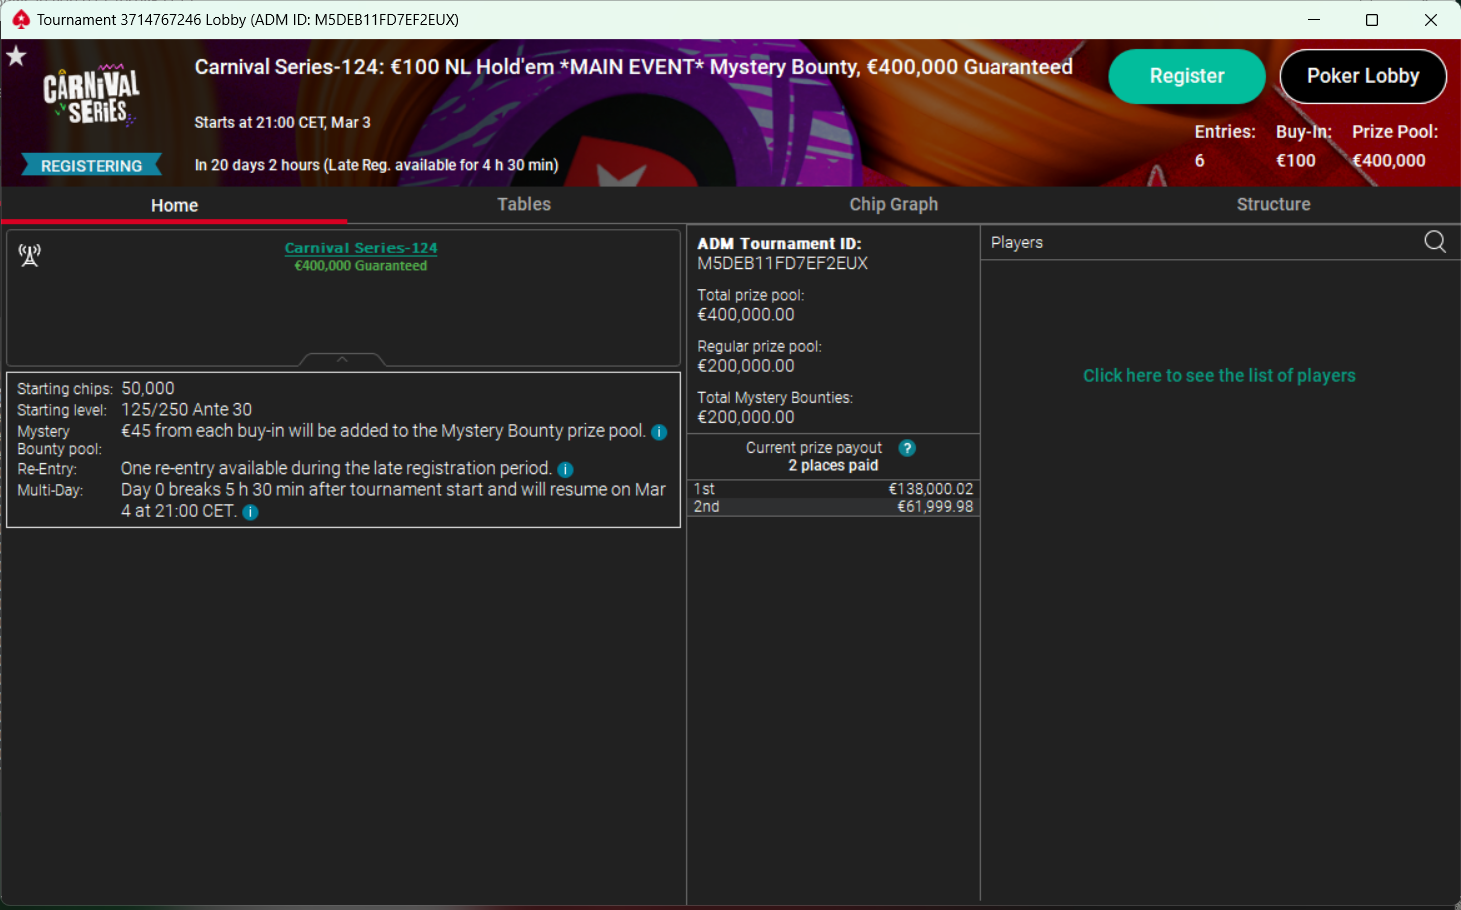Select the 2nd place payout row
Image resolution: width=1461 pixels, height=910 pixels.
[x=833, y=507]
